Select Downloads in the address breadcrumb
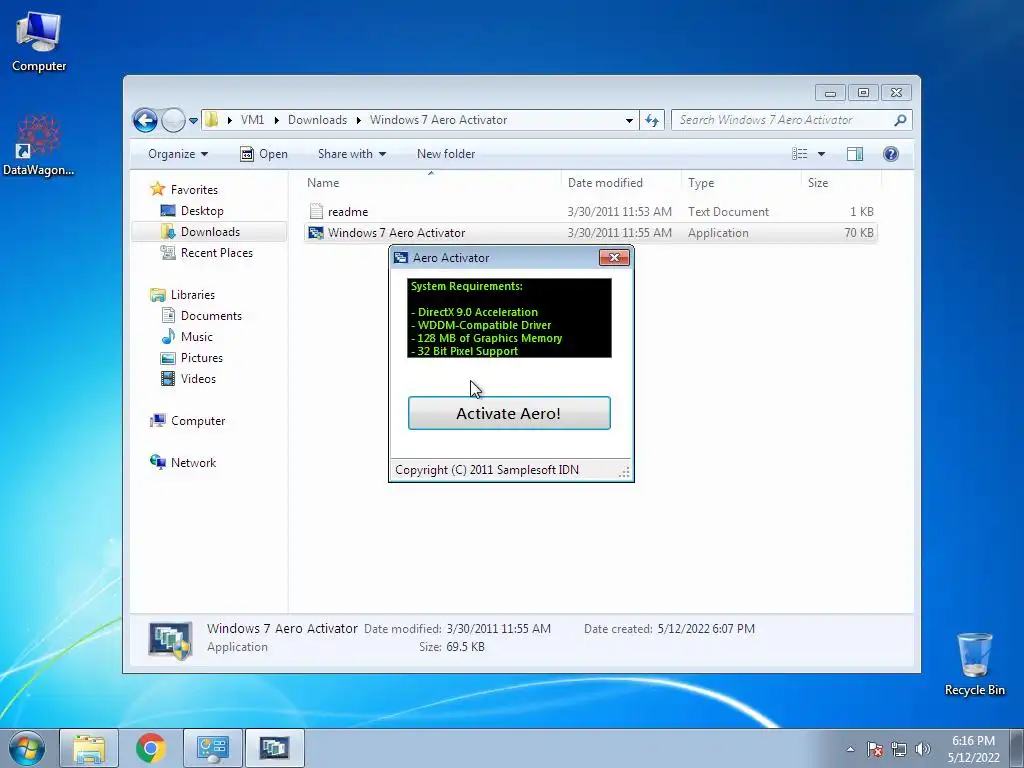1024x768 pixels. 317,120
